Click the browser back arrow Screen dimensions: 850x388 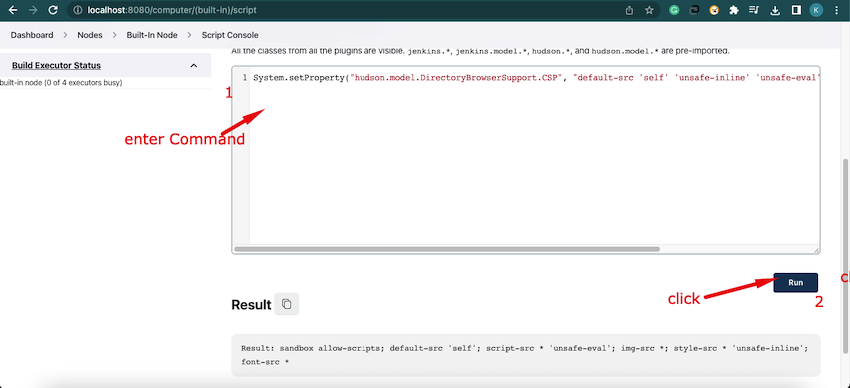pos(13,10)
